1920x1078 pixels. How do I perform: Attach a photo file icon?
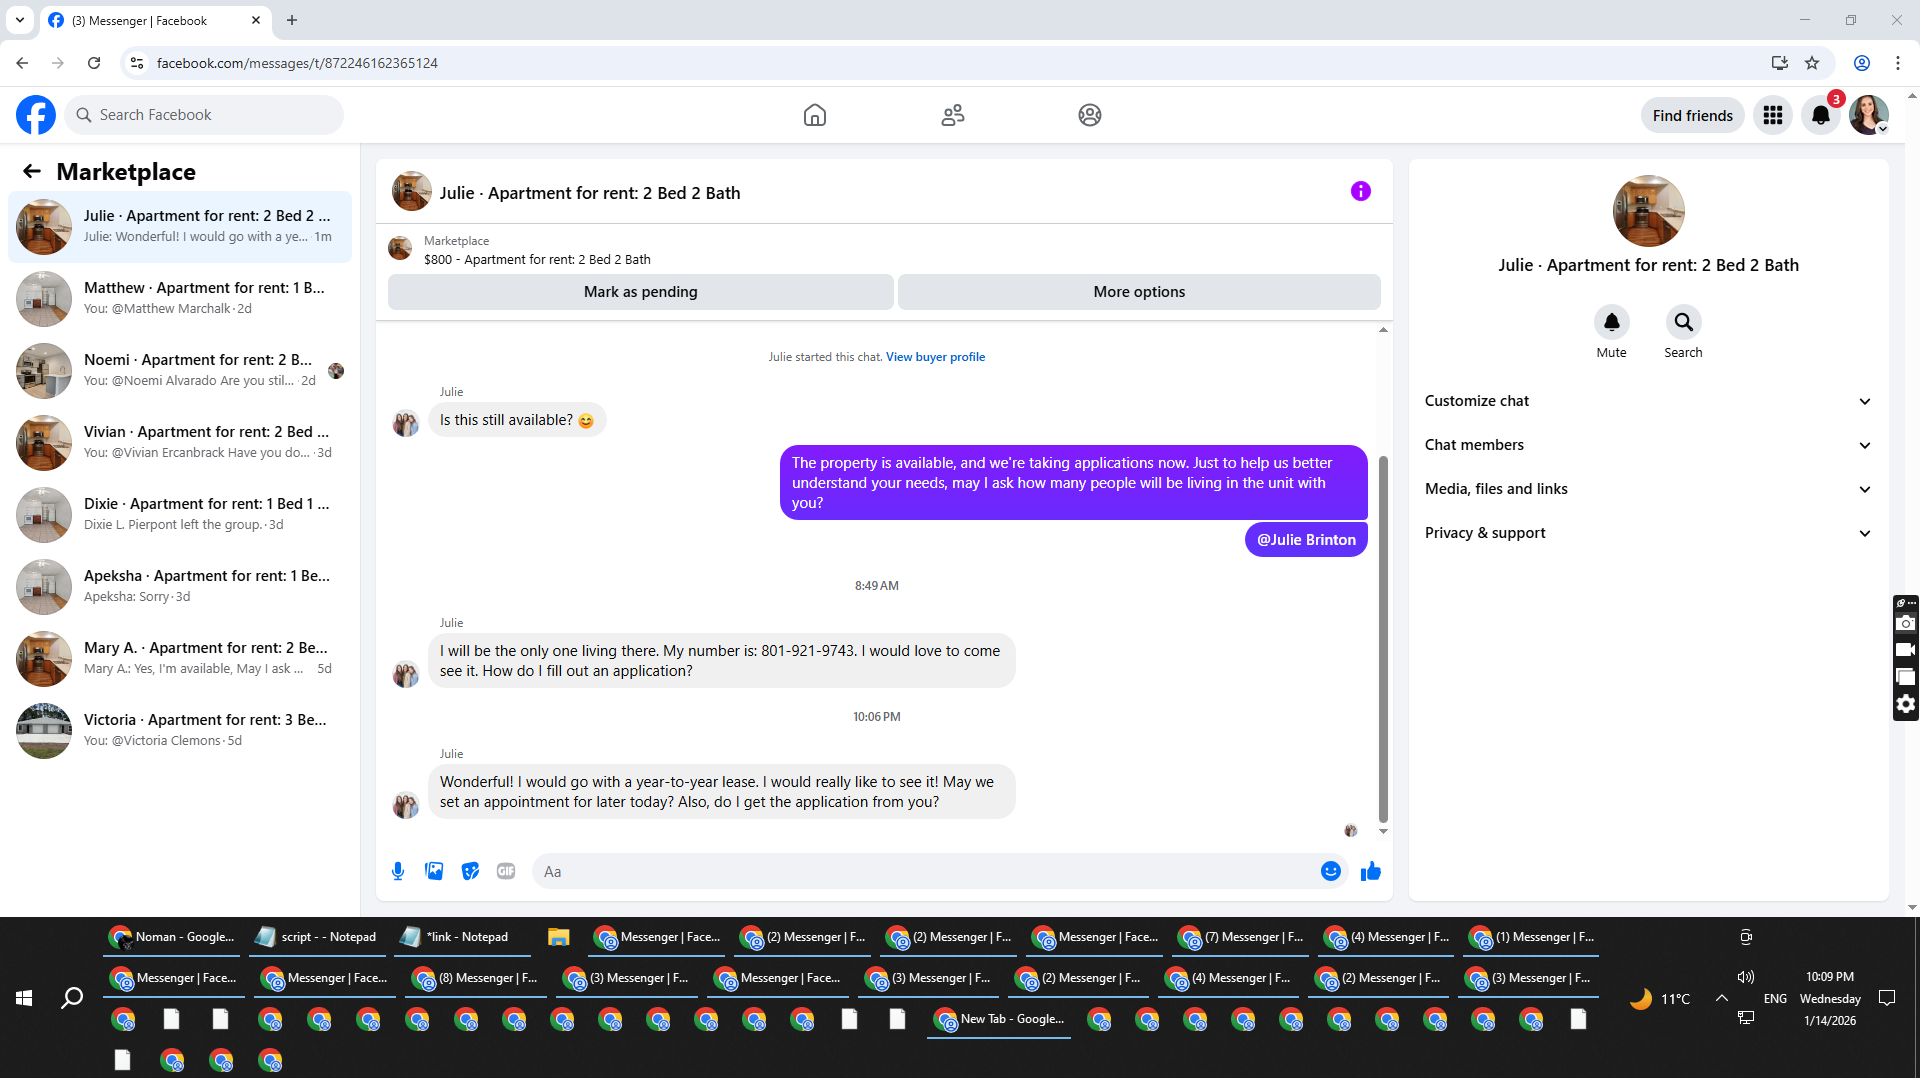tap(434, 871)
